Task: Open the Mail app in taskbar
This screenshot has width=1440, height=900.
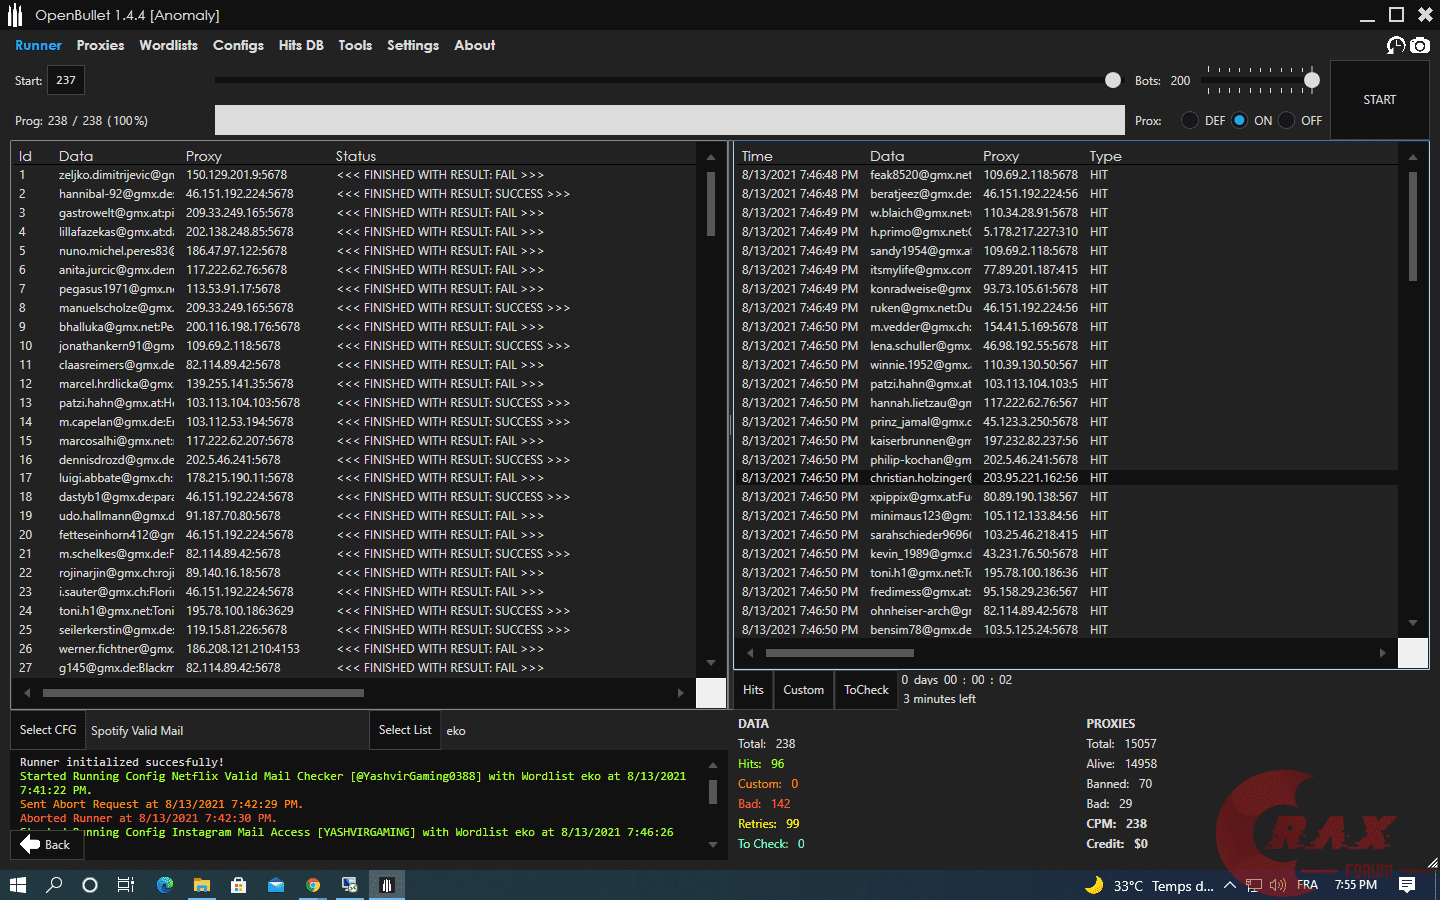Action: (276, 885)
